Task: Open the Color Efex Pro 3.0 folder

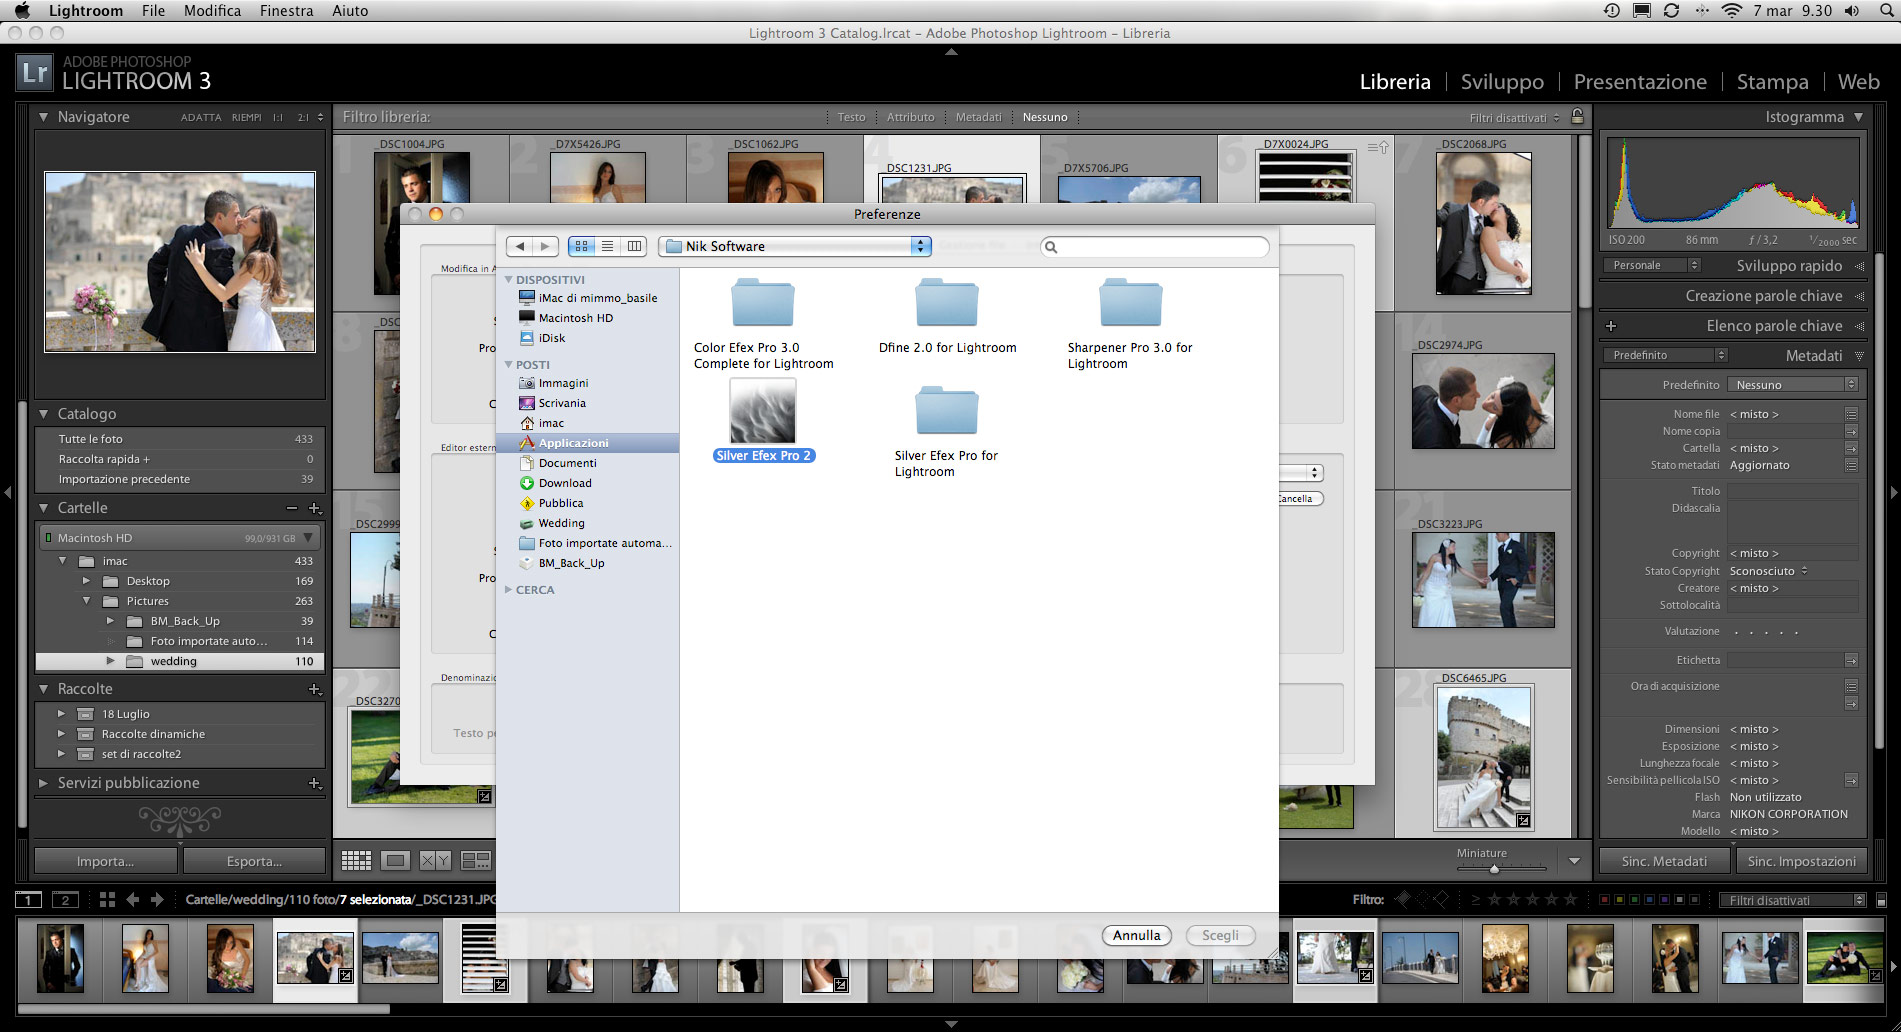Action: (763, 303)
